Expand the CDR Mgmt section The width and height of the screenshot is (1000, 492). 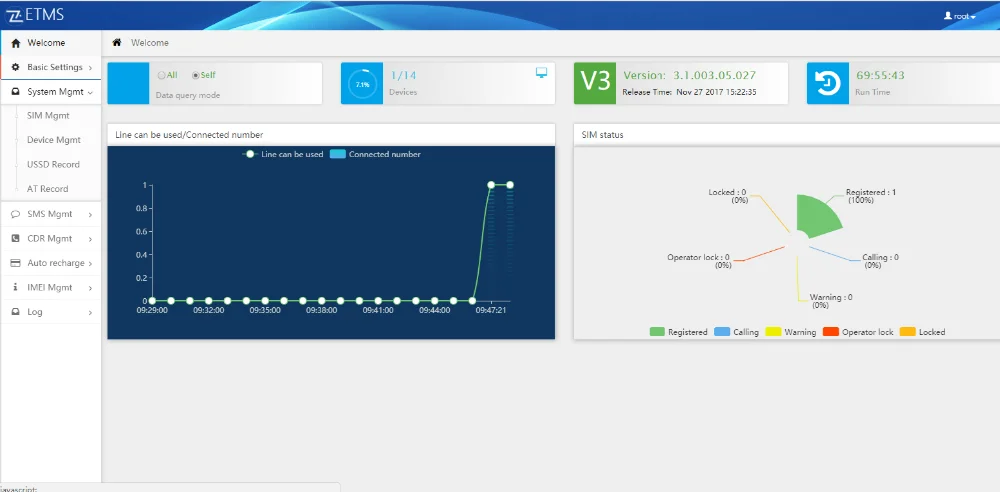(x=50, y=239)
